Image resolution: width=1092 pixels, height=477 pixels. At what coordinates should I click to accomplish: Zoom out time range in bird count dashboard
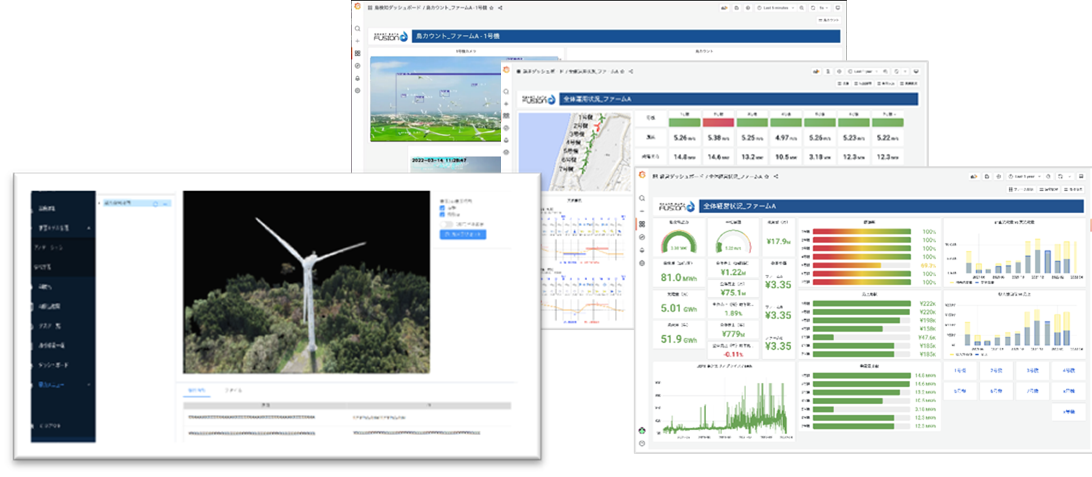point(802,7)
